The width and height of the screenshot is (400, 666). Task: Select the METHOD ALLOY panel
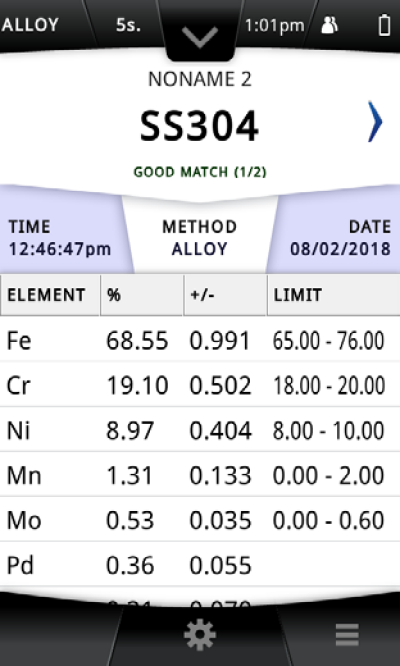tap(200, 238)
